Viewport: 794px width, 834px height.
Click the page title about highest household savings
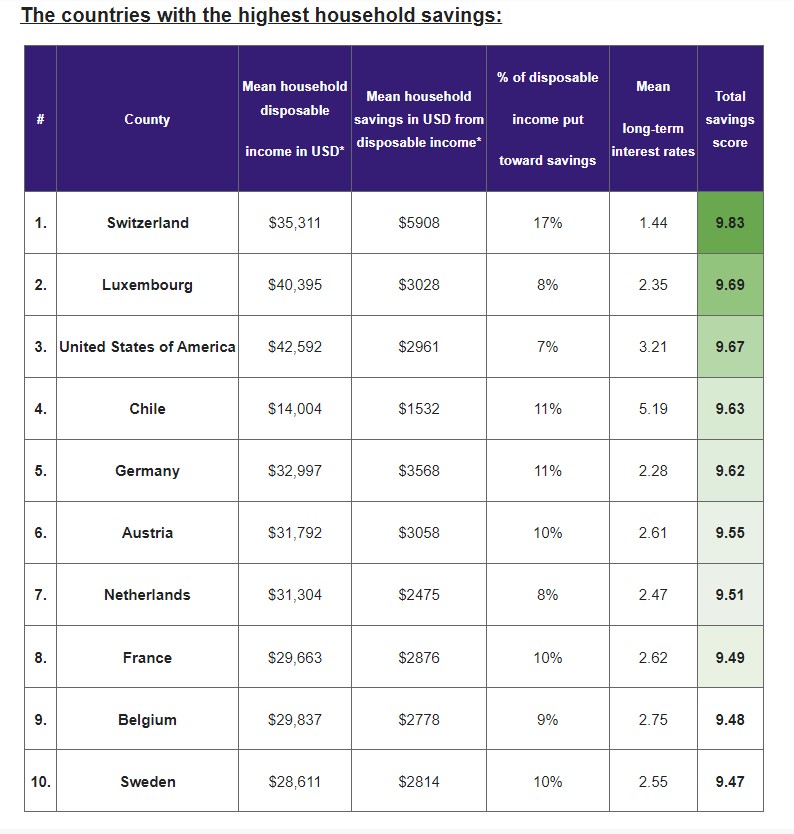(261, 16)
